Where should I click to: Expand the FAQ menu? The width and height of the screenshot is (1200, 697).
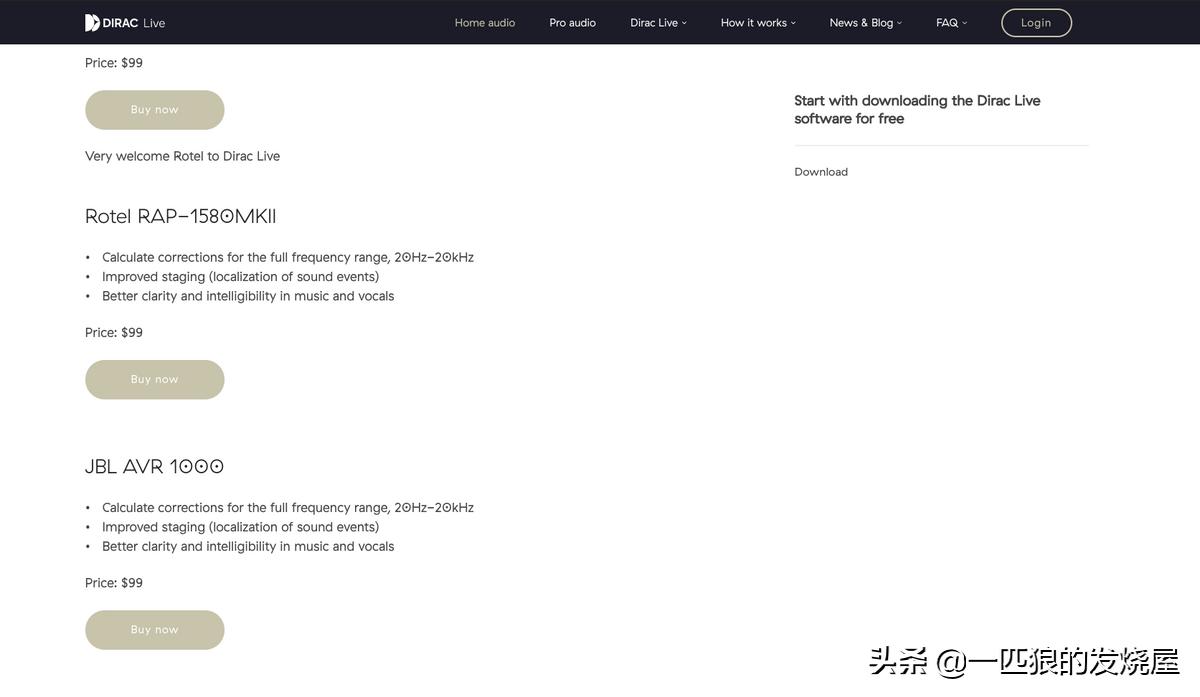tap(951, 23)
